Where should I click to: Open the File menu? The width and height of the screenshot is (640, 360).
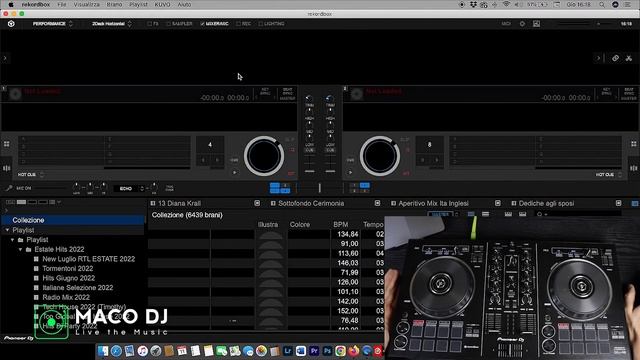[x=62, y=4]
